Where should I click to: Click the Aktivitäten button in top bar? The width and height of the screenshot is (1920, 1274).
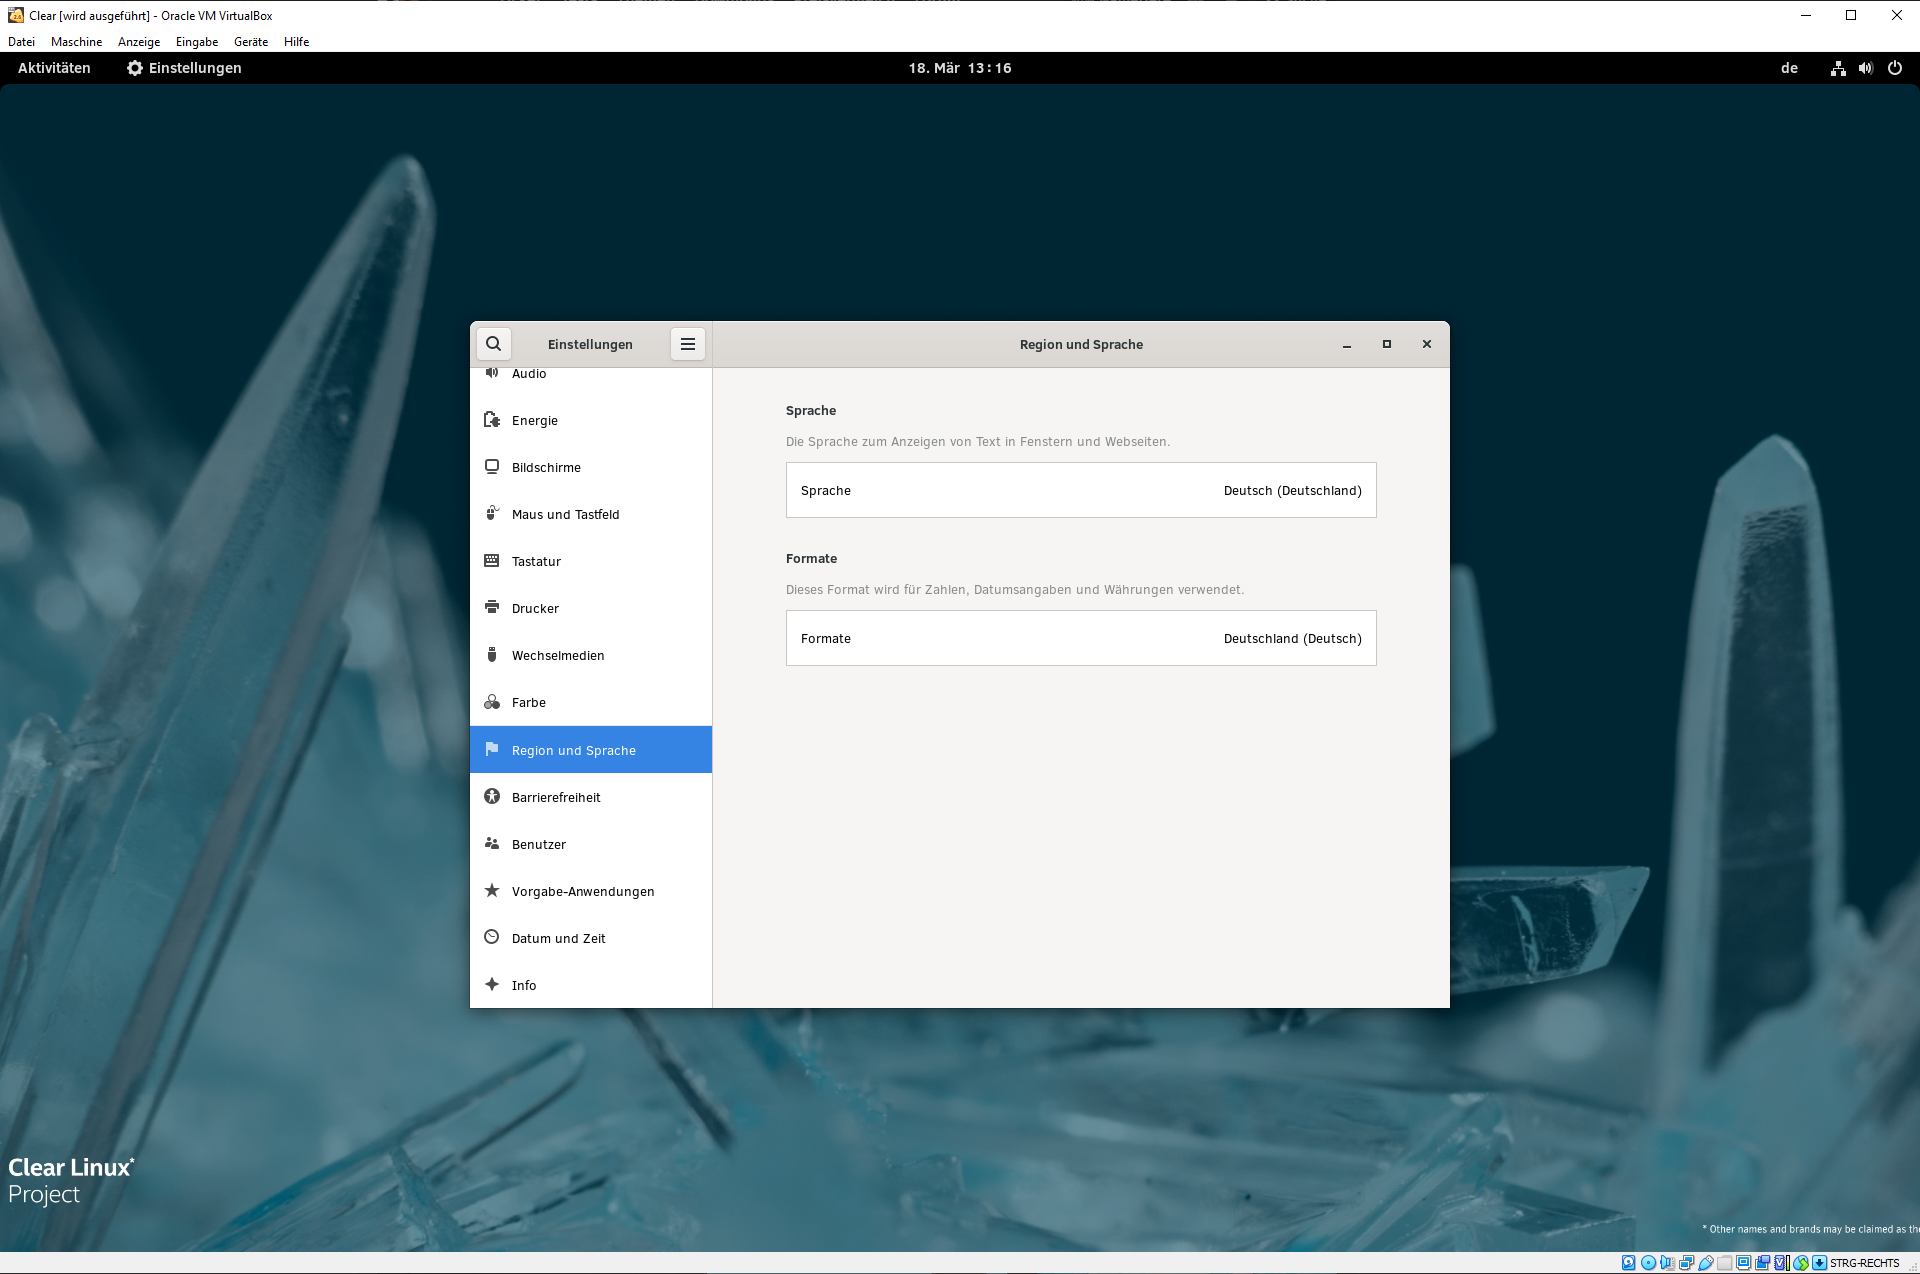(54, 68)
